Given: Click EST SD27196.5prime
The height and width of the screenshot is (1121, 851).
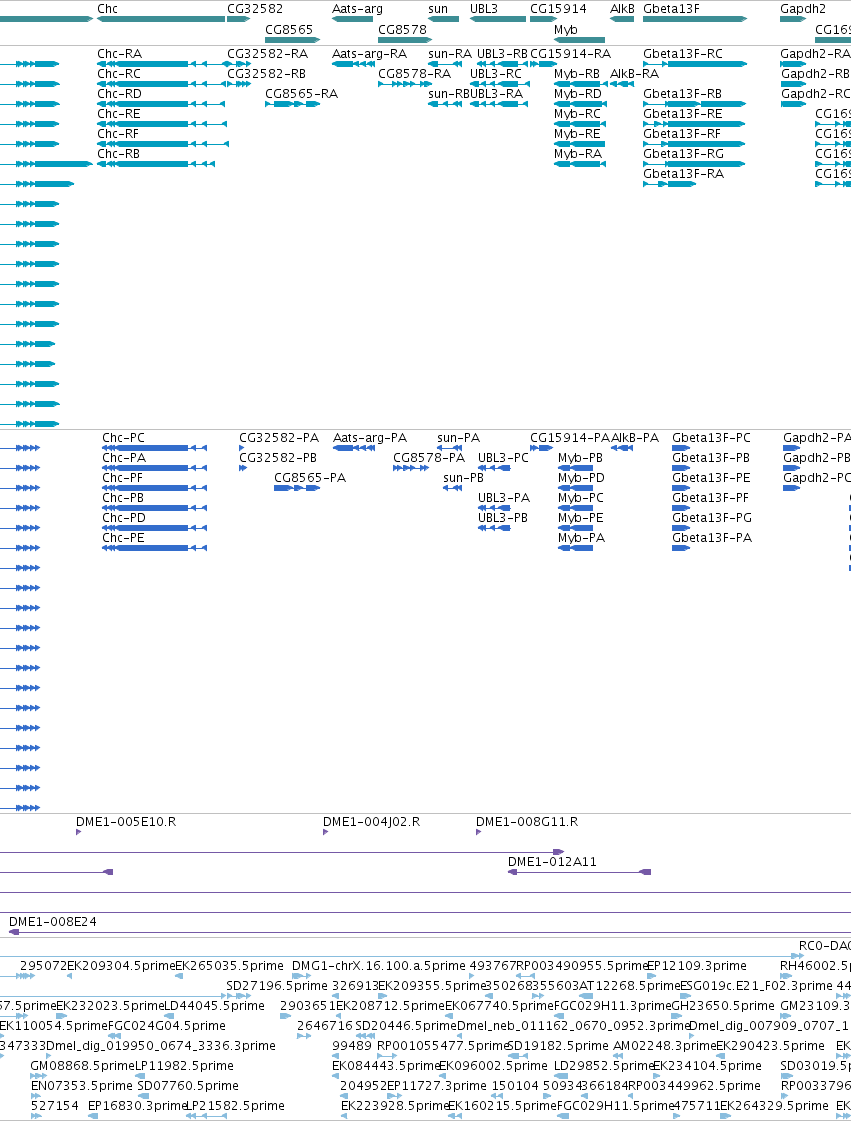Looking at the screenshot, I should coord(277,986).
